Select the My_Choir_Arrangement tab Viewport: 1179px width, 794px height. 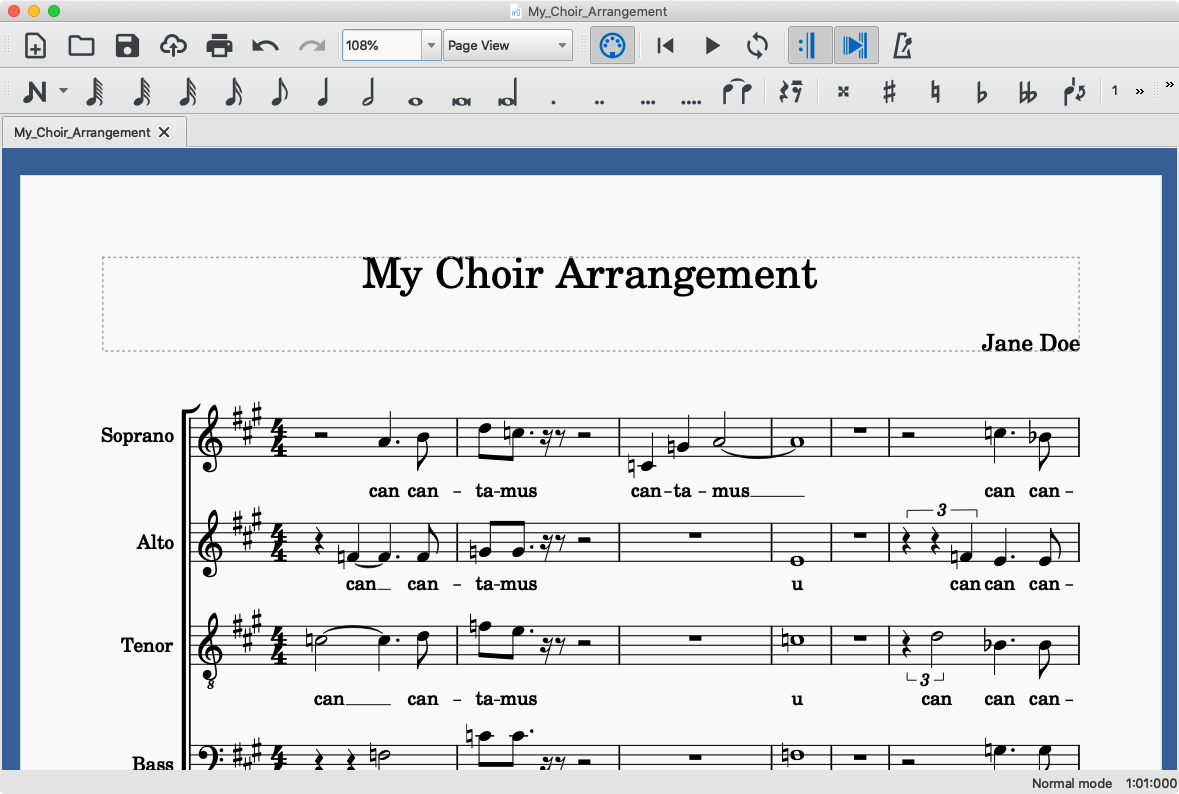click(x=82, y=132)
